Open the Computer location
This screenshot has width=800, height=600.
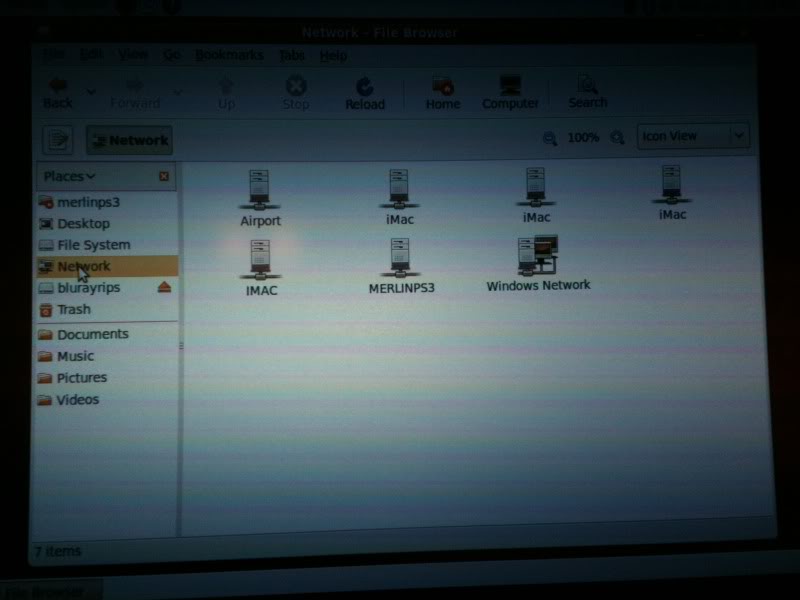point(510,93)
